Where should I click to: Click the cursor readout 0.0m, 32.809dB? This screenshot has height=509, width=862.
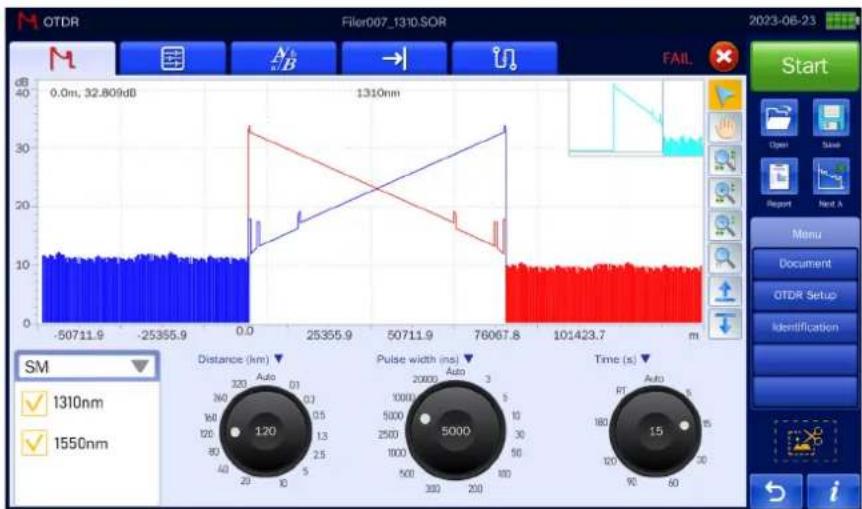93,93
